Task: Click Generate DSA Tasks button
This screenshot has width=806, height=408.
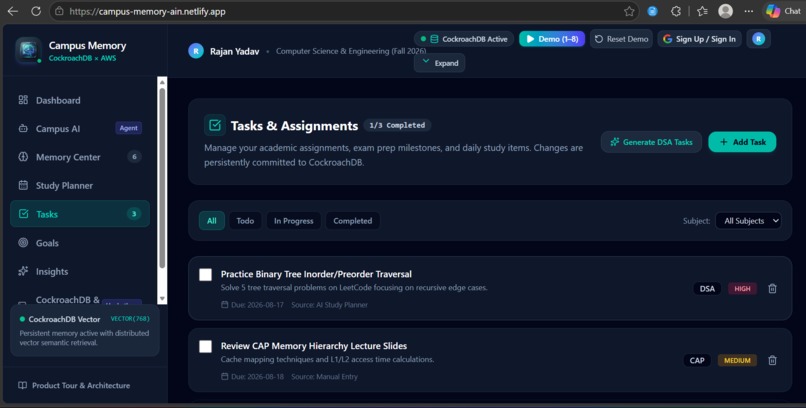Action: [651, 142]
